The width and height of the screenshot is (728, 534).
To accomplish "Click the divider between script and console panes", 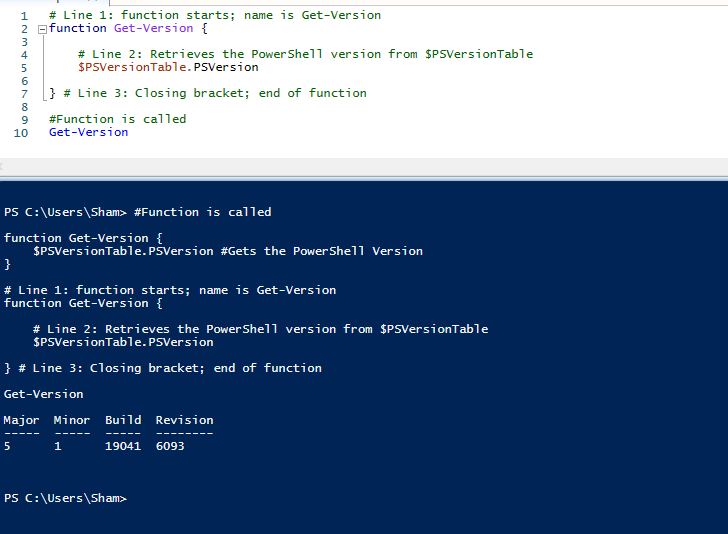I will coord(364,178).
